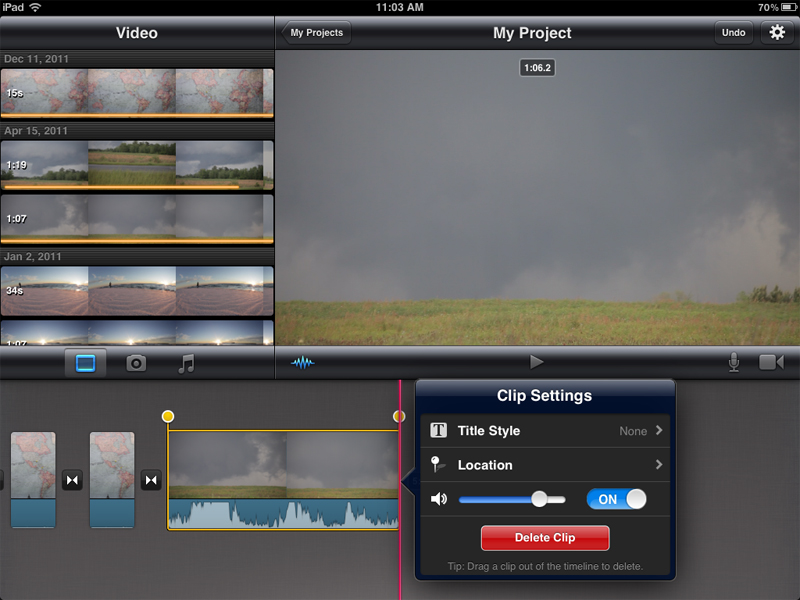
Task: Select the 1:19 field video clip
Action: 137,165
